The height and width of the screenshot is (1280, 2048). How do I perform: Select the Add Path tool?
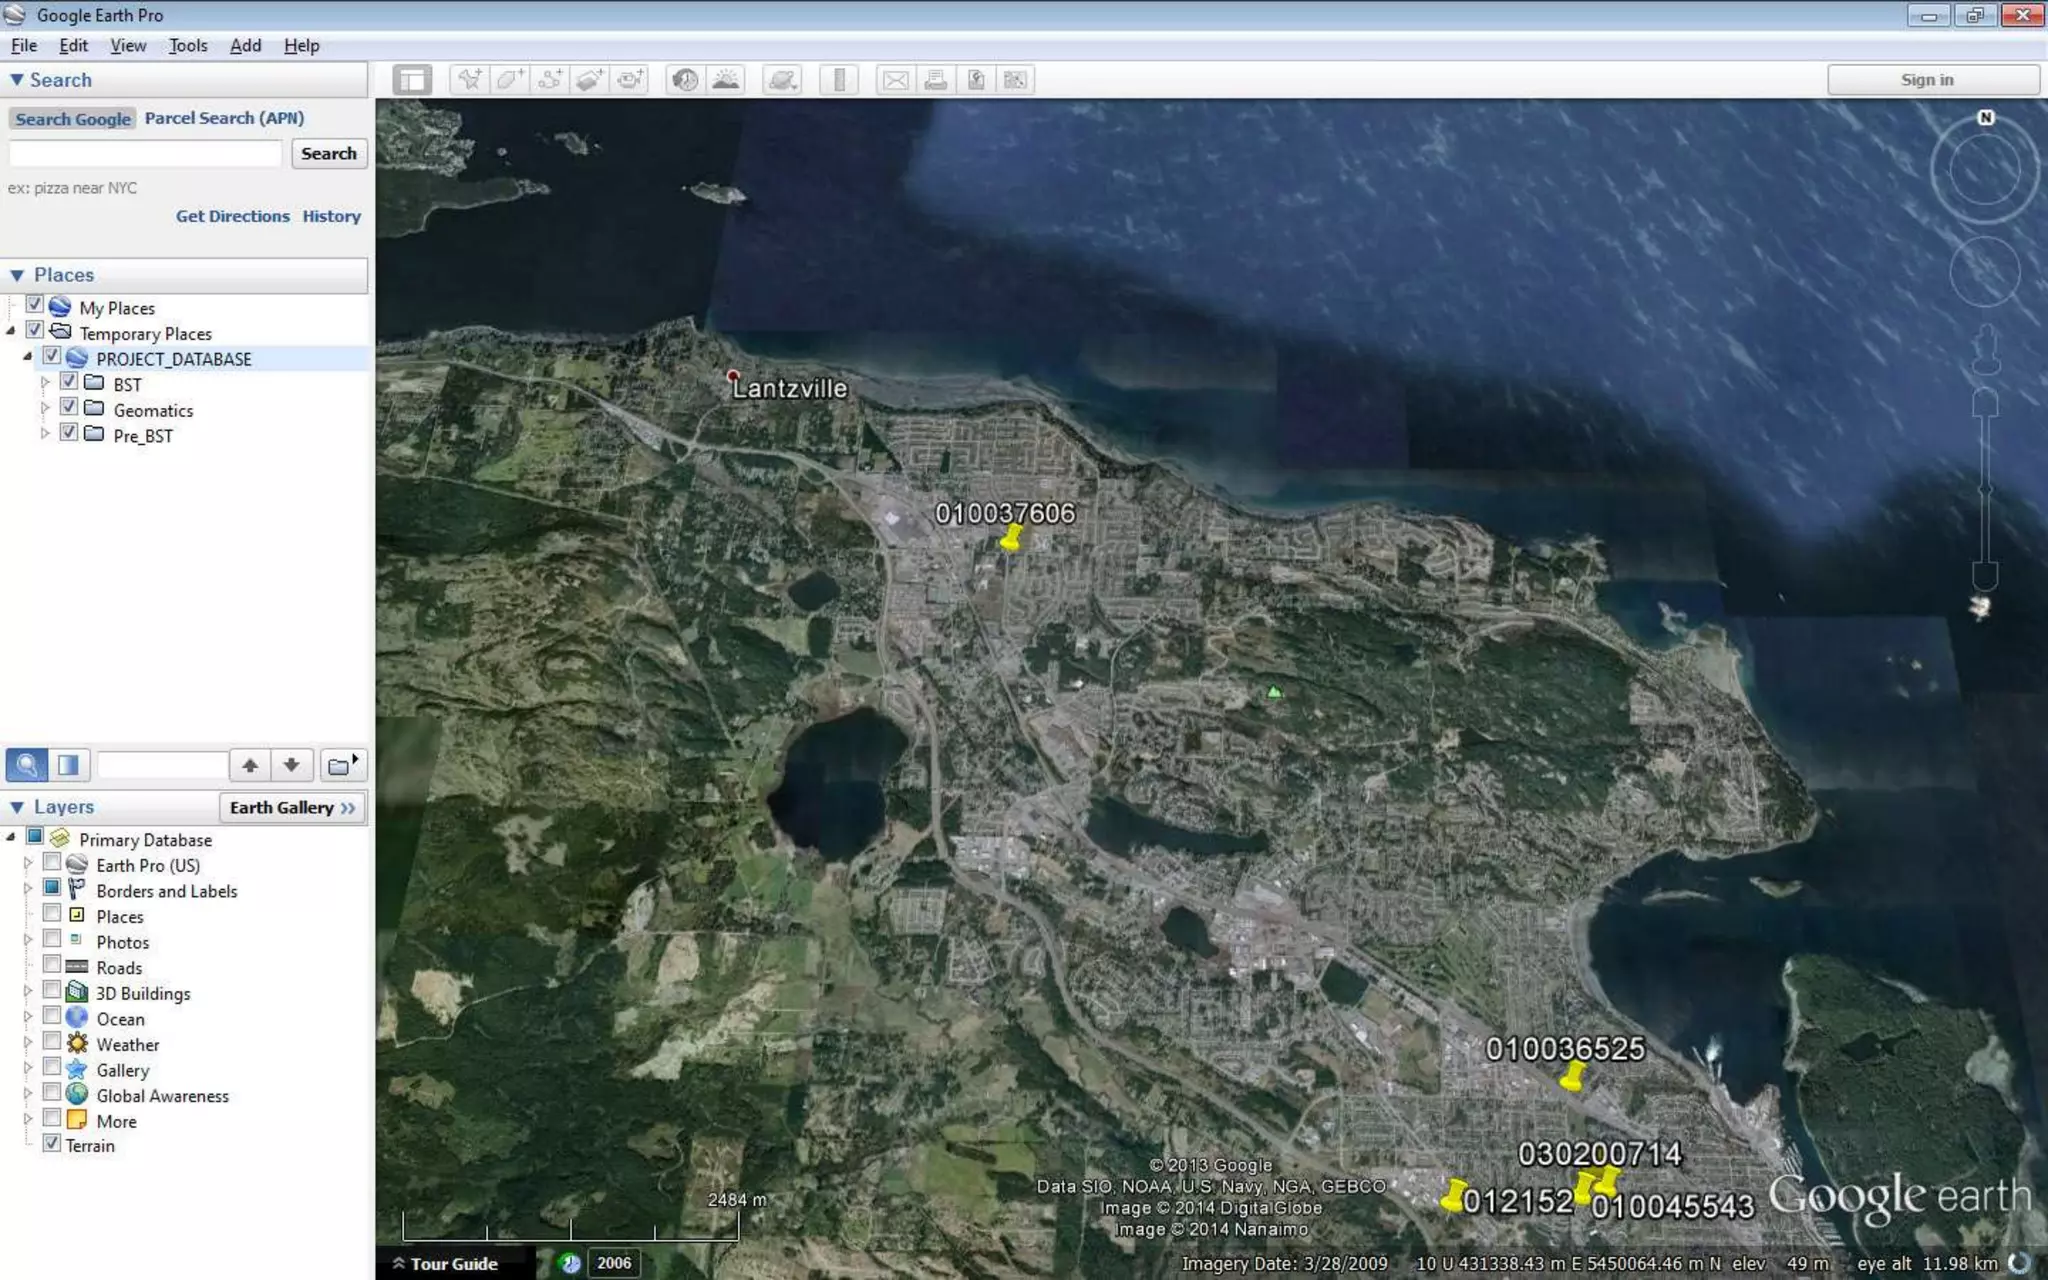[549, 80]
